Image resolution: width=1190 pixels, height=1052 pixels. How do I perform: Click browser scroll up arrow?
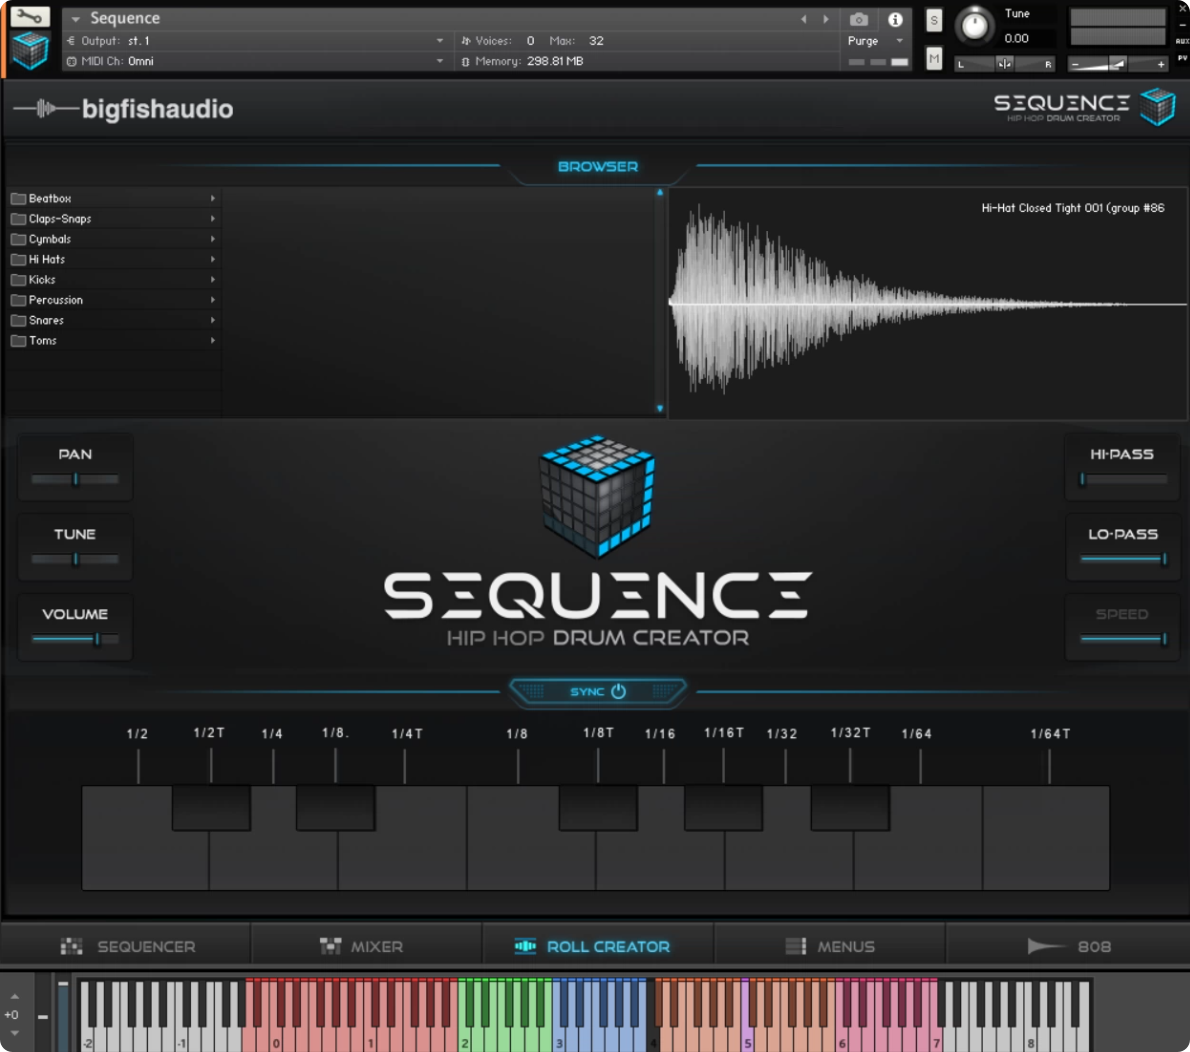pyautogui.click(x=660, y=193)
